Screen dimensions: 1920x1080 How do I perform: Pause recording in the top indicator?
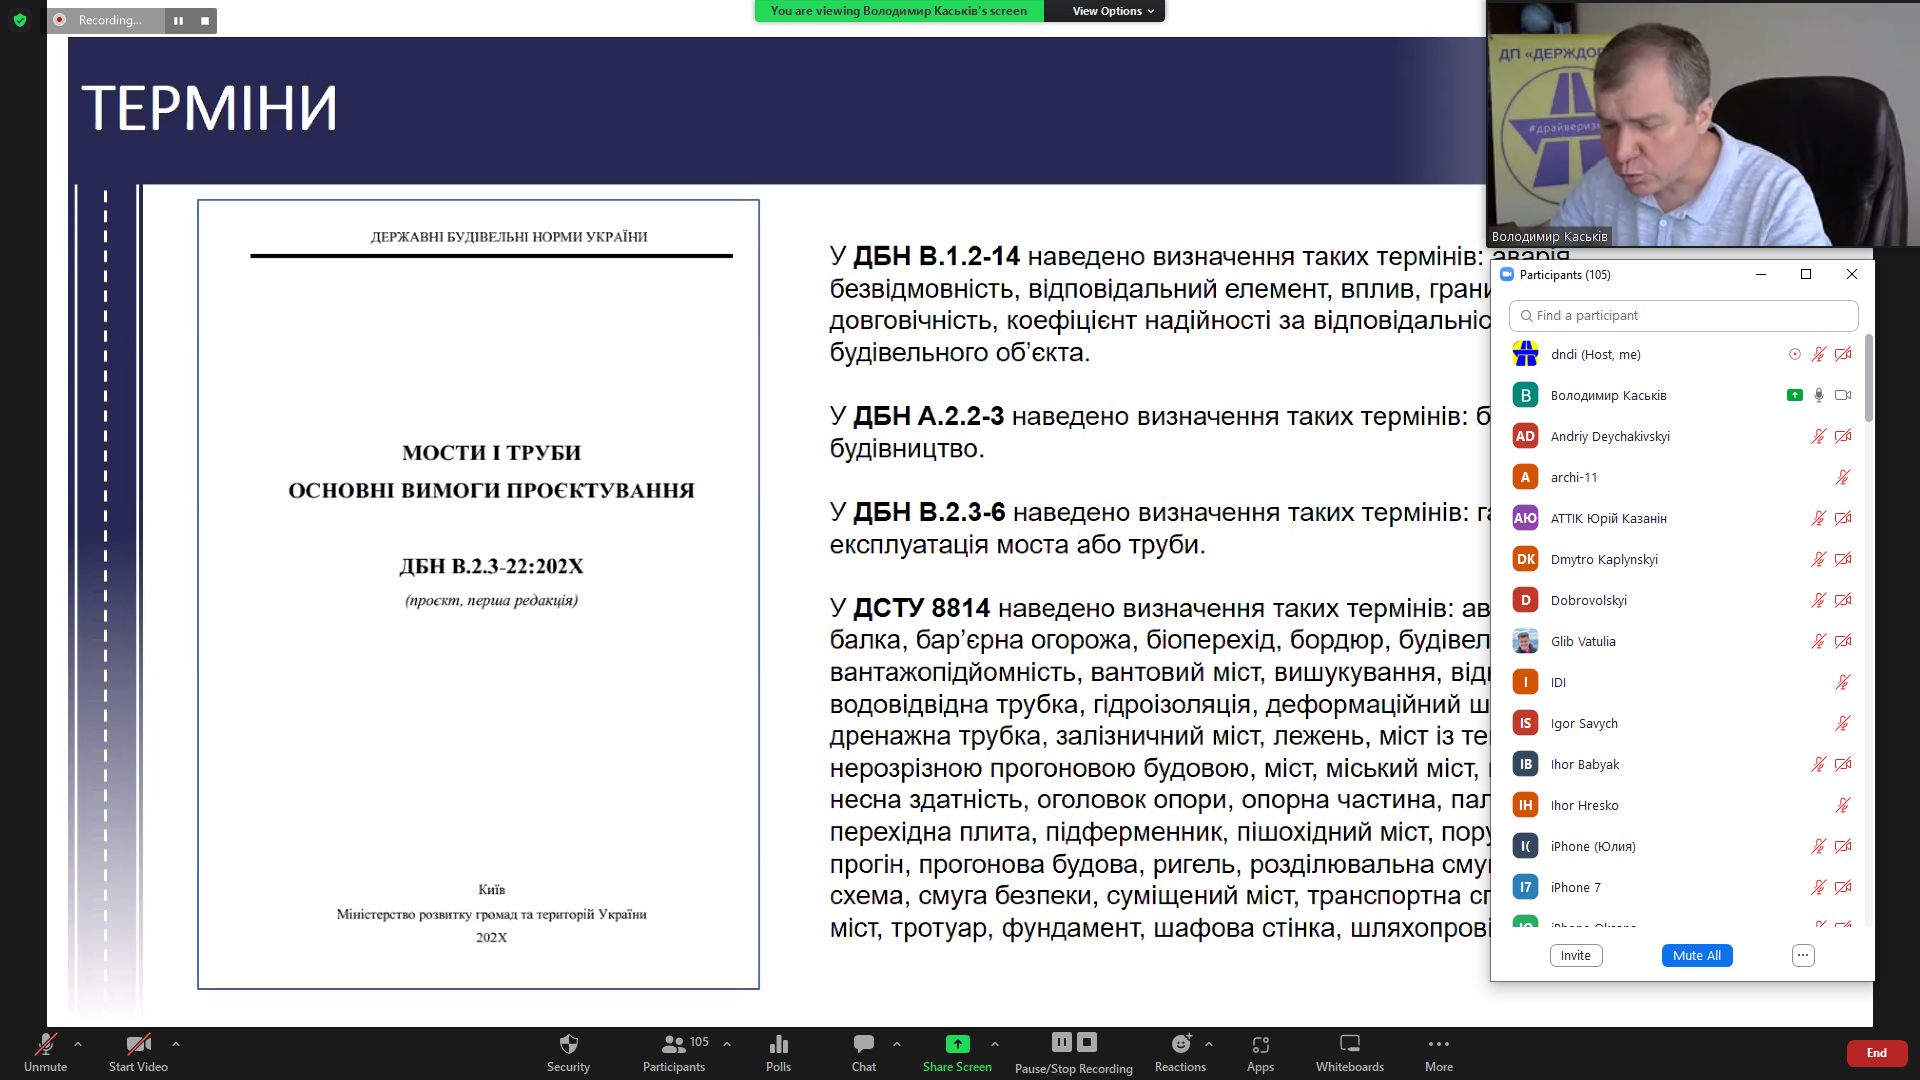click(178, 20)
